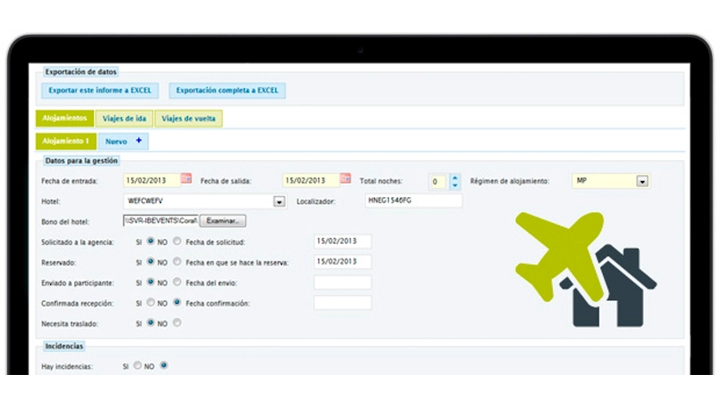Click Exportación completa a EXCEL button
This screenshot has width=720, height=405.
tap(227, 90)
